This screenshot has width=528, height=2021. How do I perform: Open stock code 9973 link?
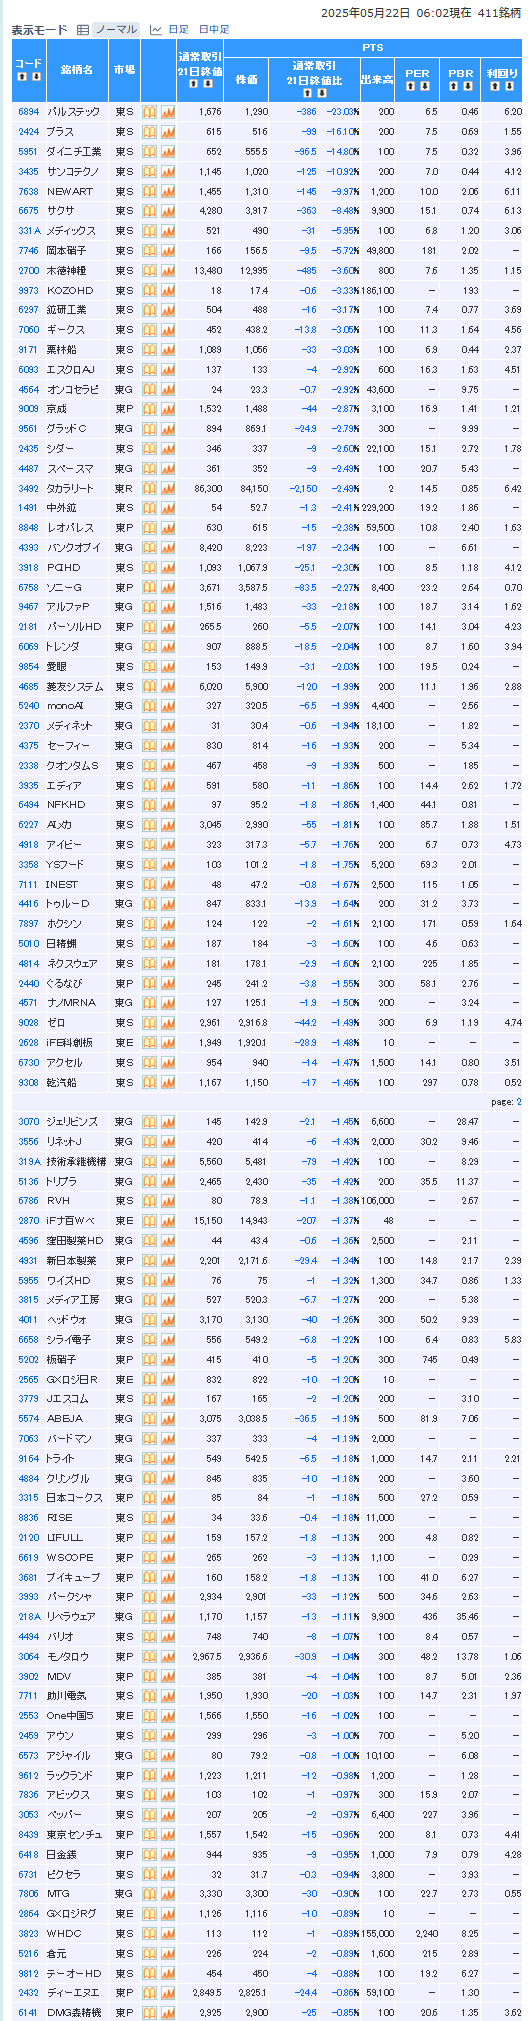(x=28, y=290)
